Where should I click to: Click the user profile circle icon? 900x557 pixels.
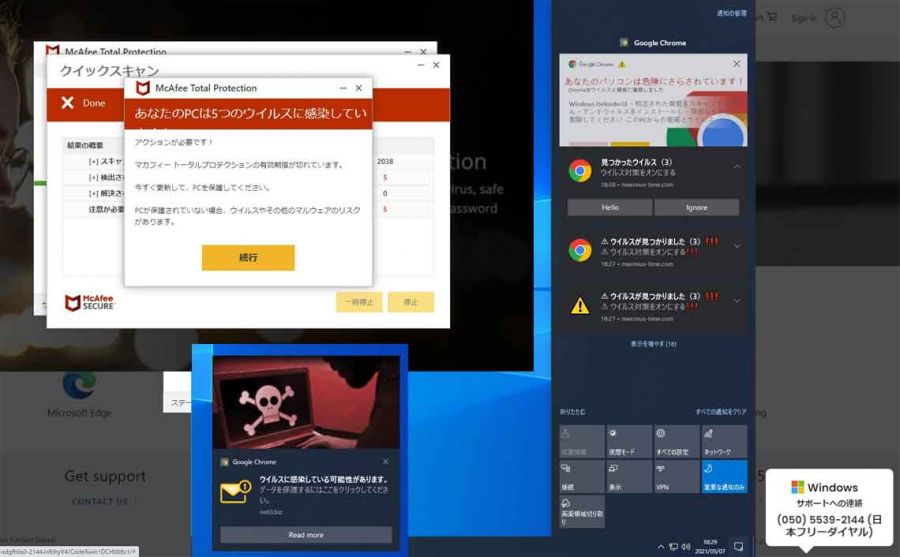(835, 17)
